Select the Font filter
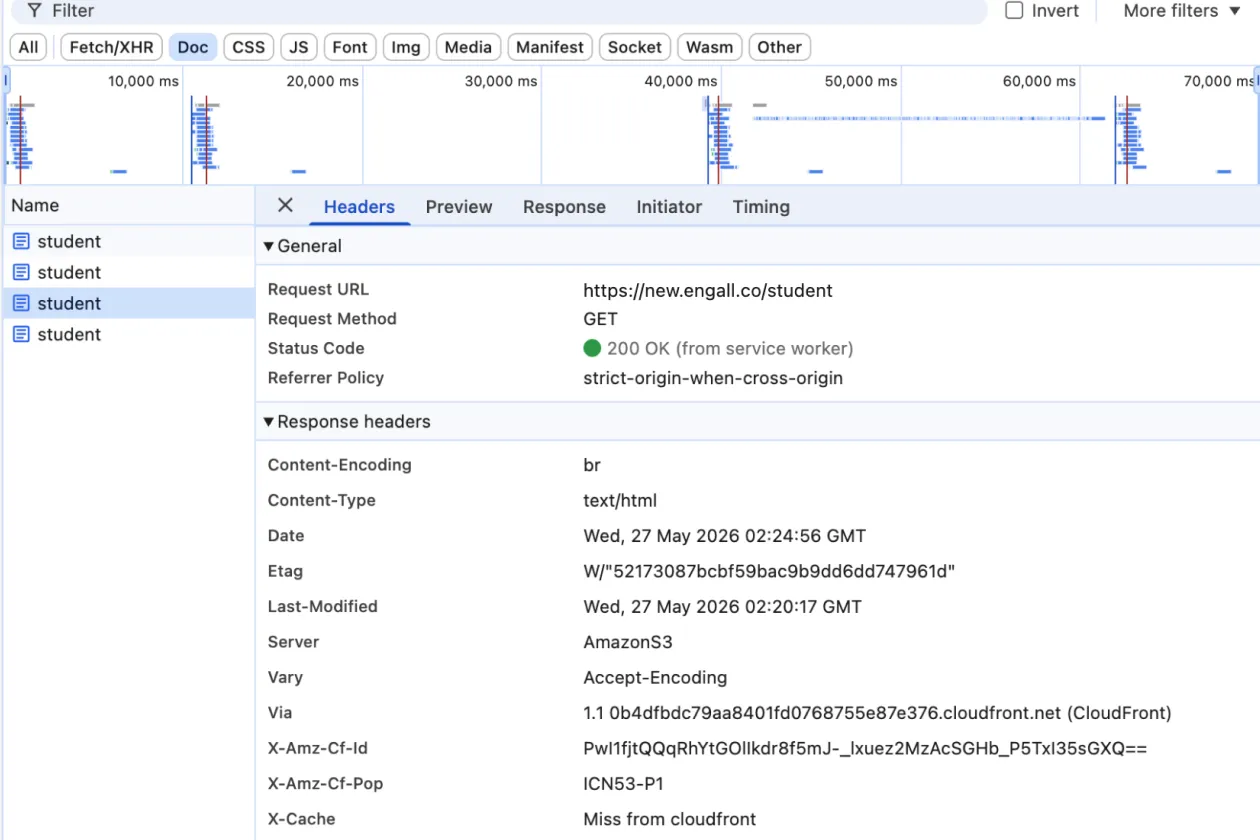This screenshot has width=1260, height=840. coord(350,47)
